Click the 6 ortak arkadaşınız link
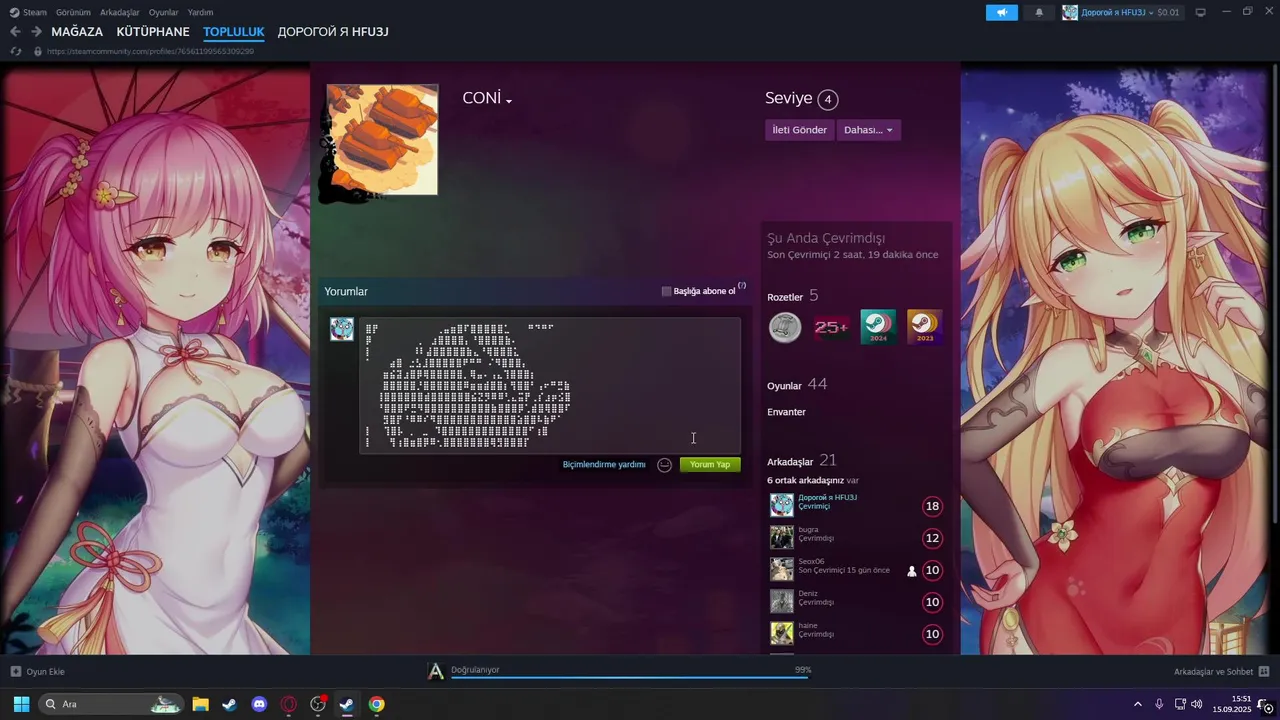 (813, 481)
